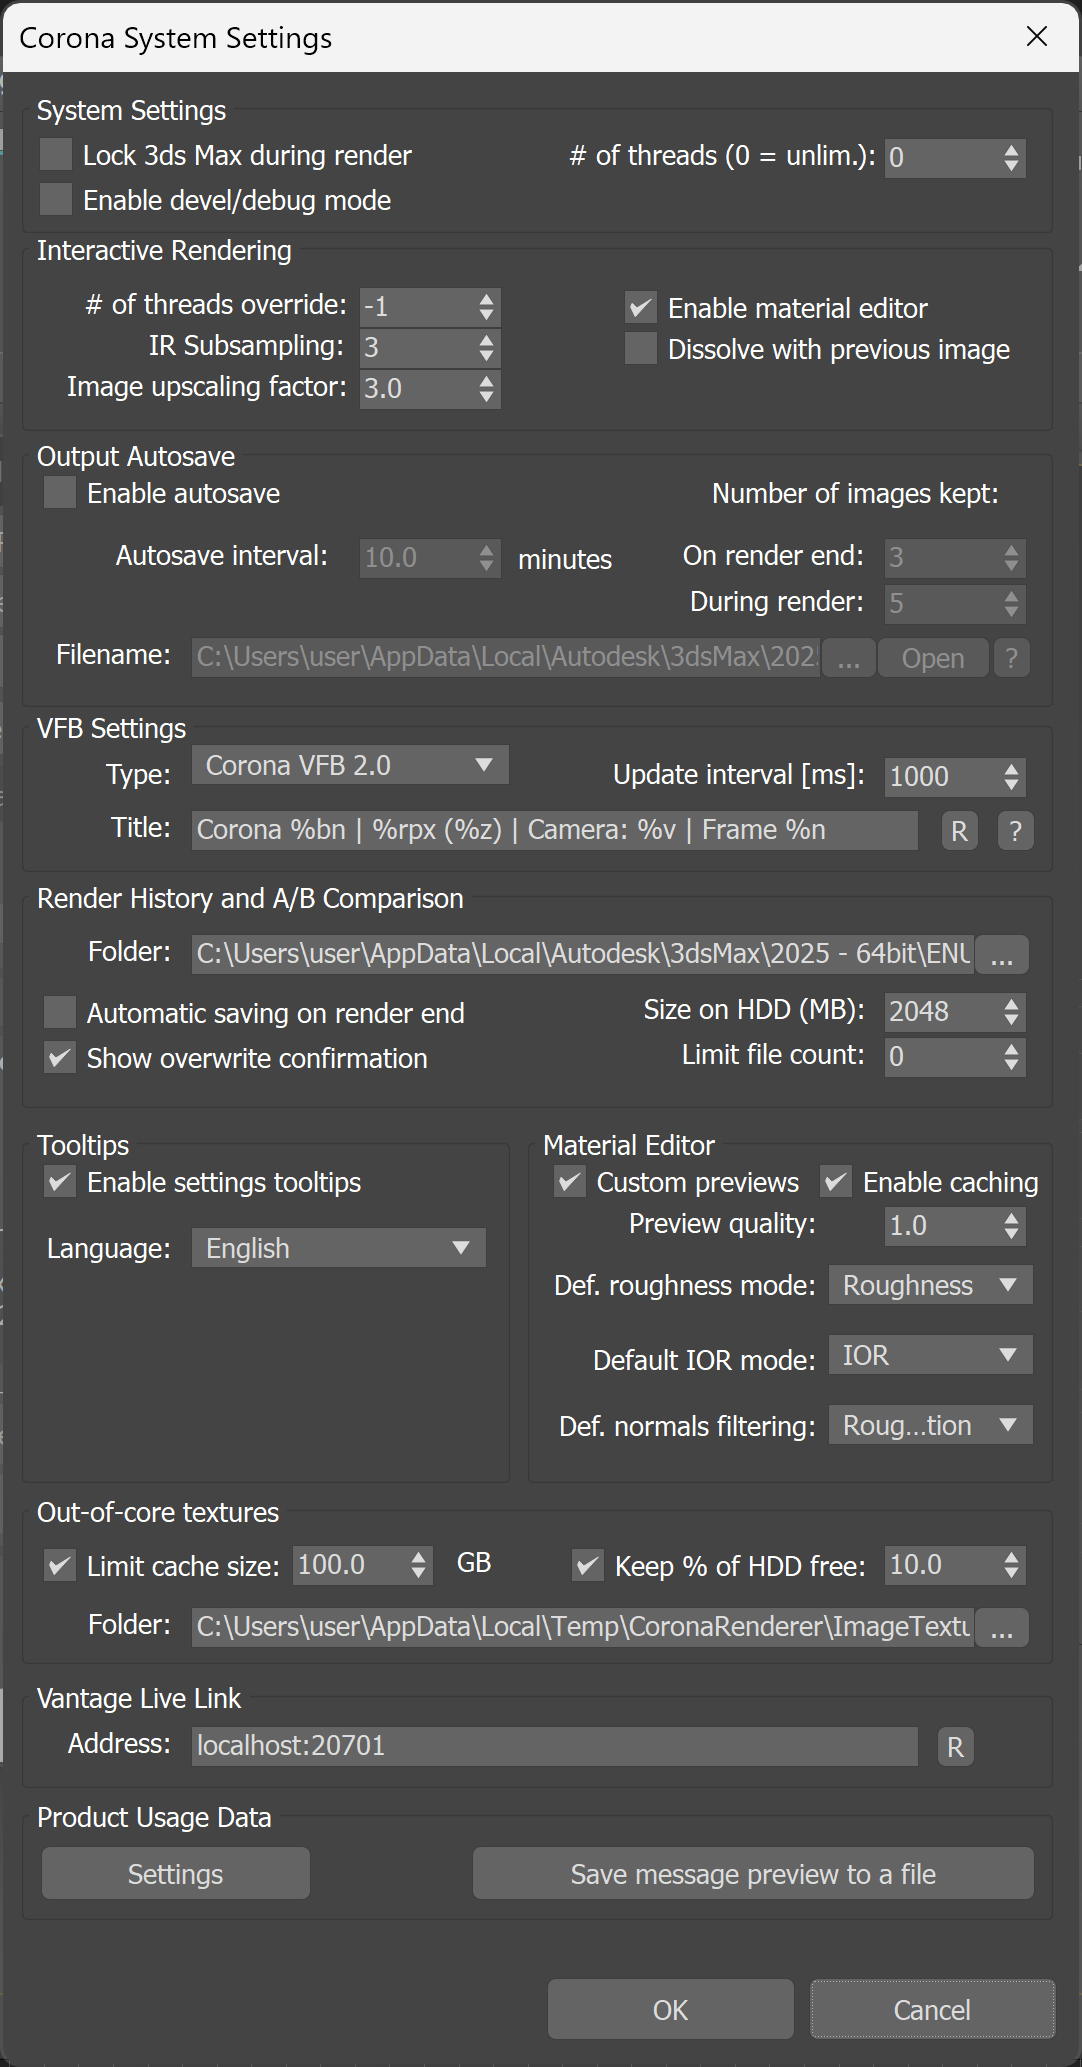Enable autosave checkbox in Output Autosave
Viewport: 1082px width, 2067px height.
(60, 493)
